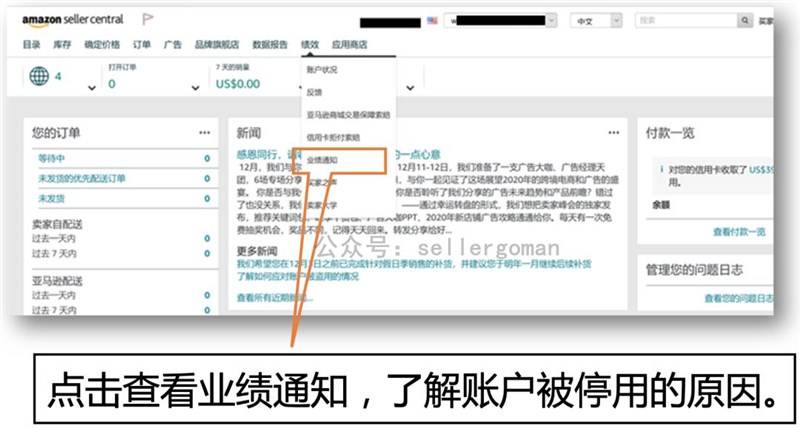The height and width of the screenshot is (428, 800).
Task: Click the 打开订单 count value 0
Action: tap(112, 84)
